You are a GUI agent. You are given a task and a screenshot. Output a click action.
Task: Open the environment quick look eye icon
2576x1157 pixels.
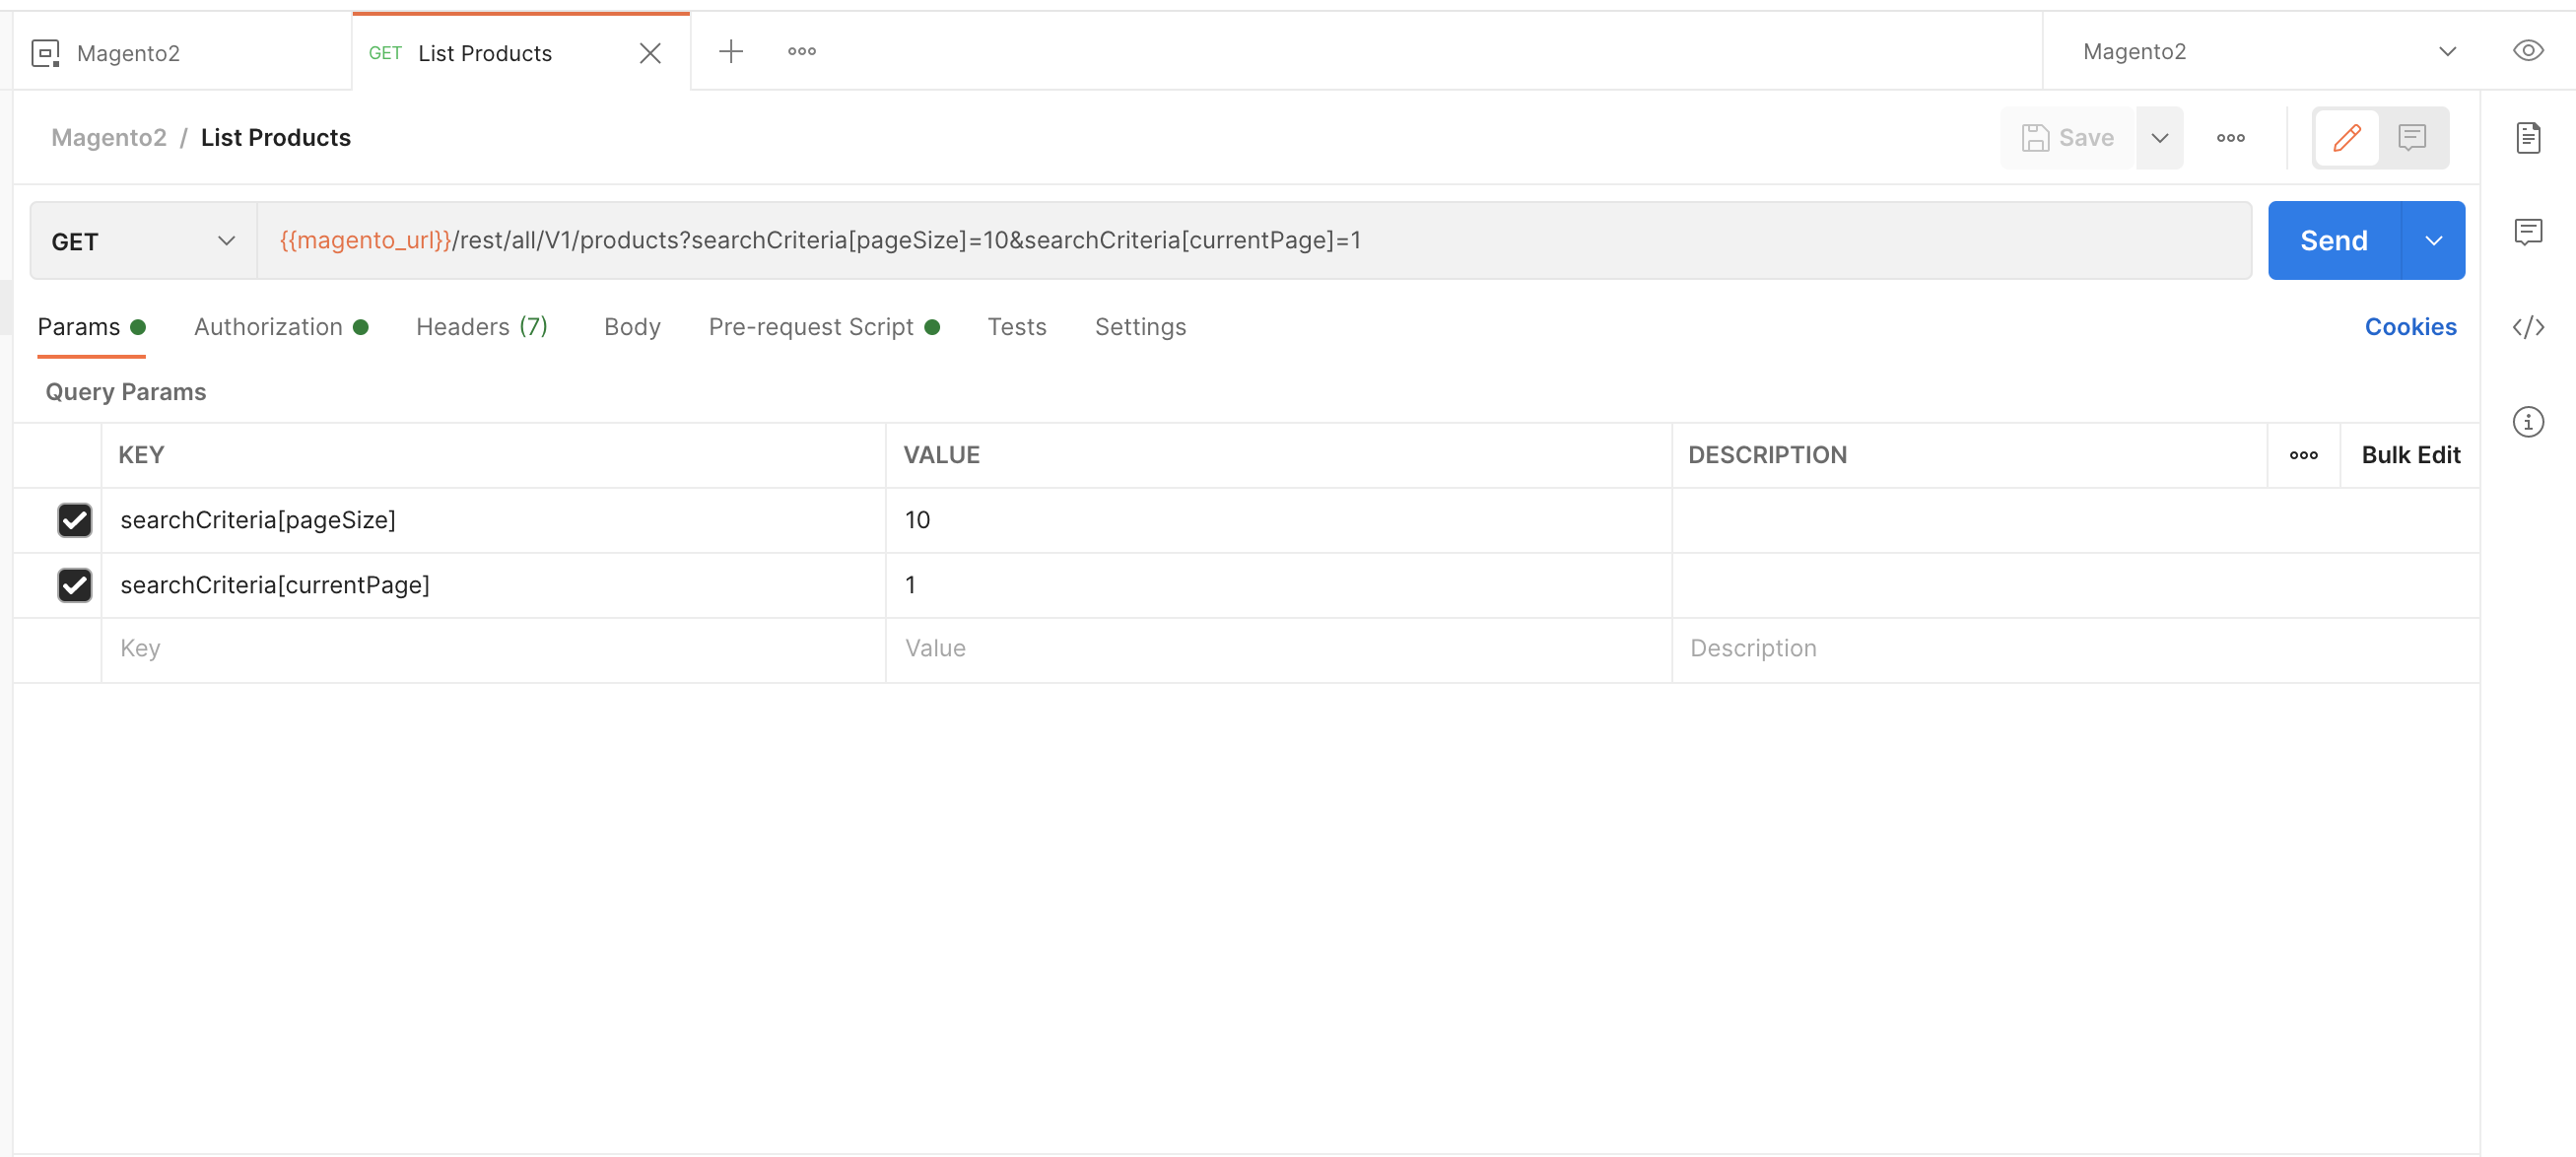pyautogui.click(x=2529, y=51)
